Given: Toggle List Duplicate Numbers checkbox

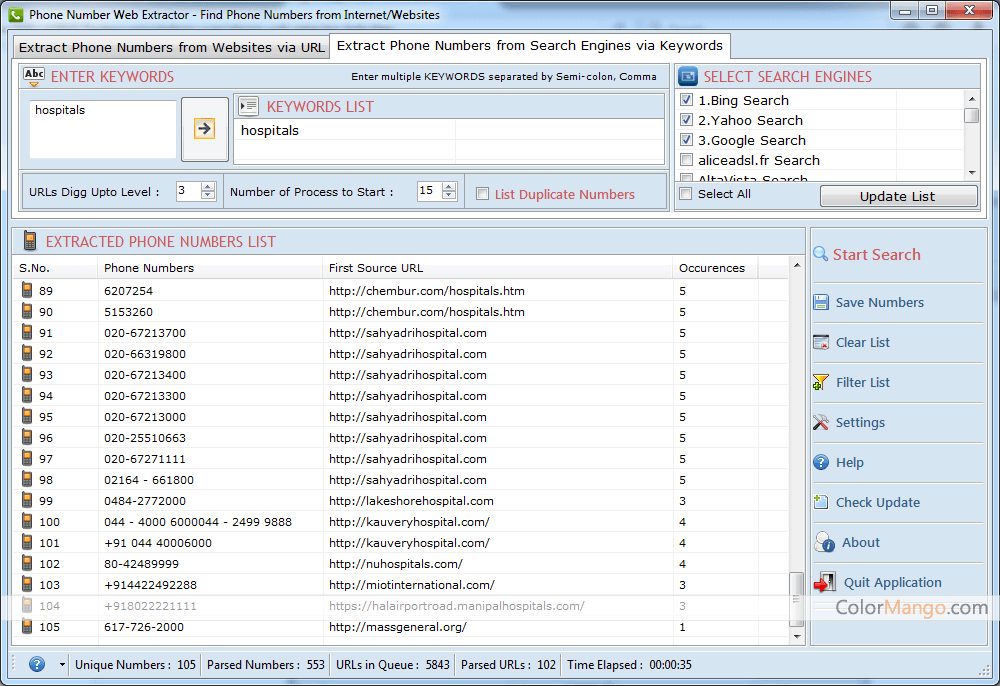Looking at the screenshot, I should click(x=483, y=194).
